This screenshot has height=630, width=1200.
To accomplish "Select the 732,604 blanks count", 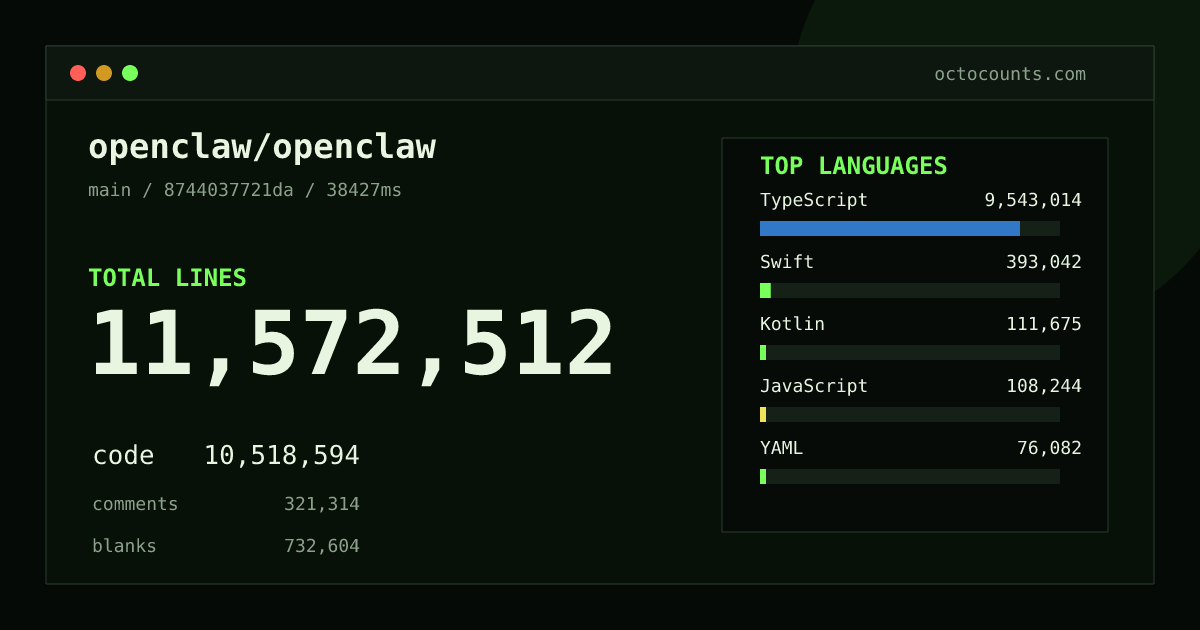I will [322, 546].
